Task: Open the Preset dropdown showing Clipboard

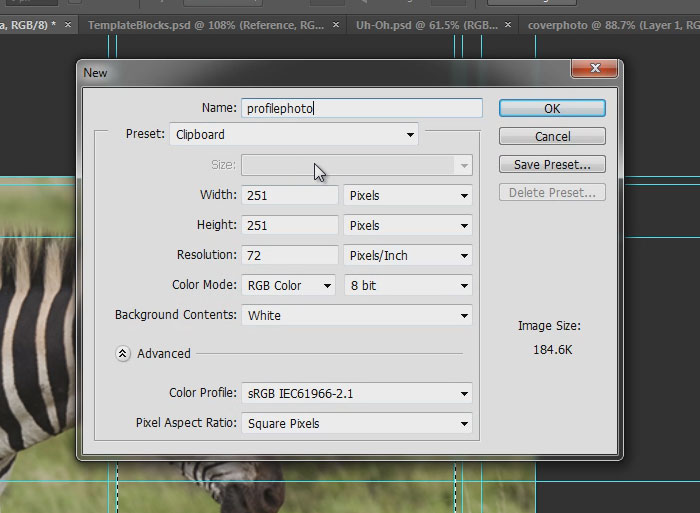Action: 294,134
